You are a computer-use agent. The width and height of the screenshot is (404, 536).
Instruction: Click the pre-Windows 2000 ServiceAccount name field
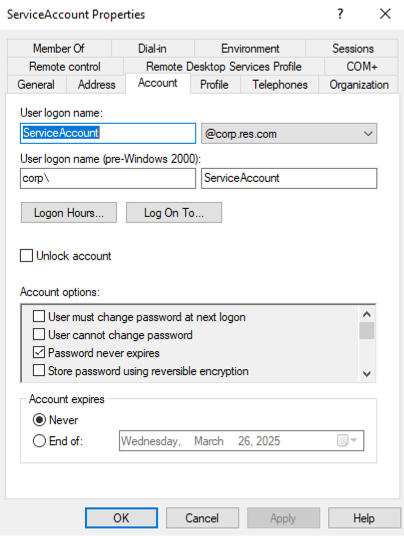tap(289, 178)
